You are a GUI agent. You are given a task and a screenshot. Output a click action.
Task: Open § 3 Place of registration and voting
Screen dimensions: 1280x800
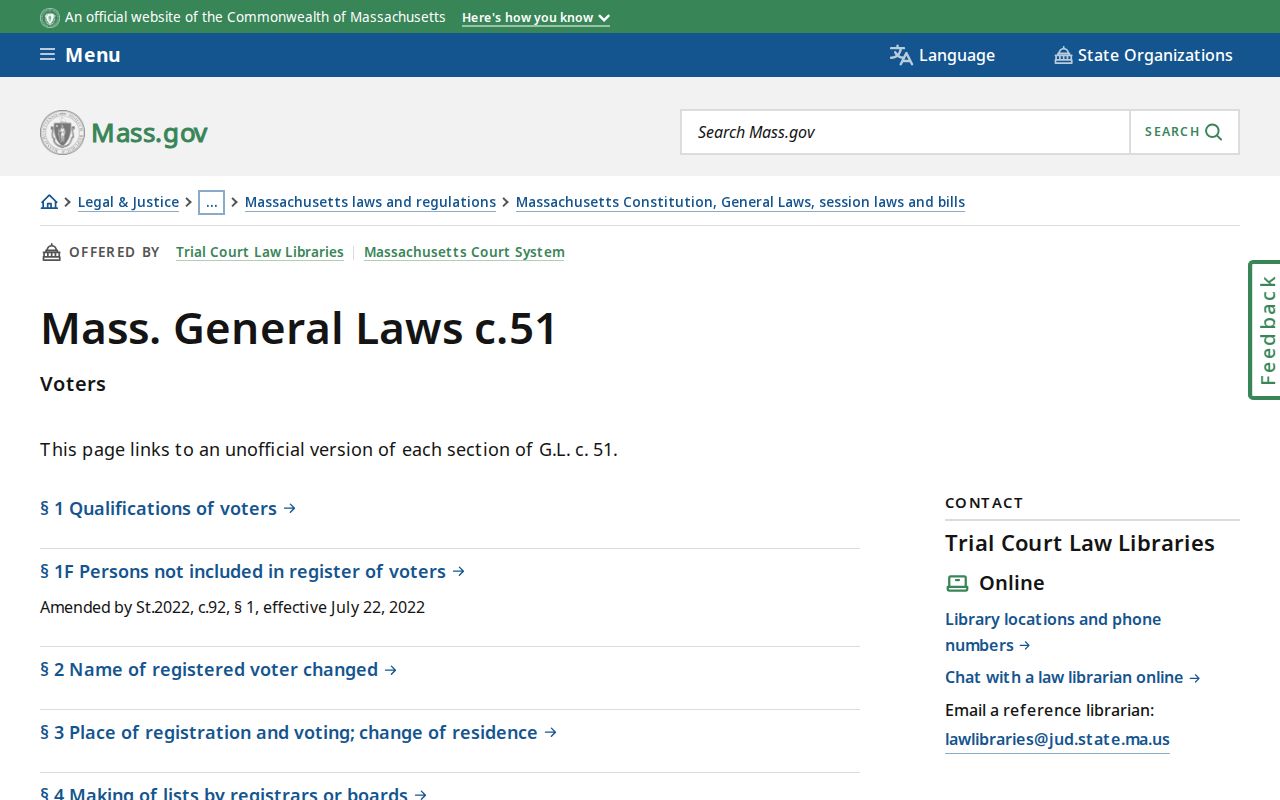[298, 732]
